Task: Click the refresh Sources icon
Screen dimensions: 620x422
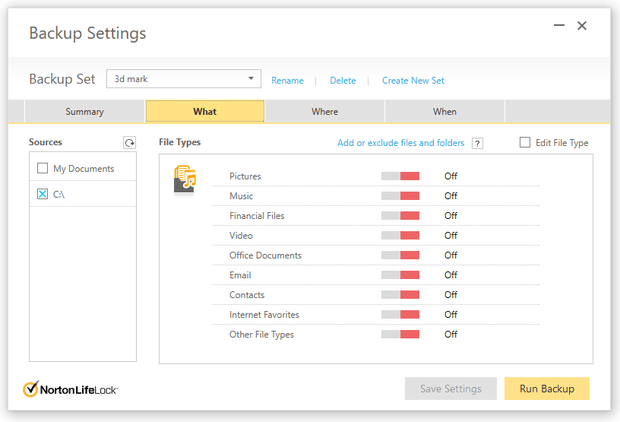Action: point(129,143)
